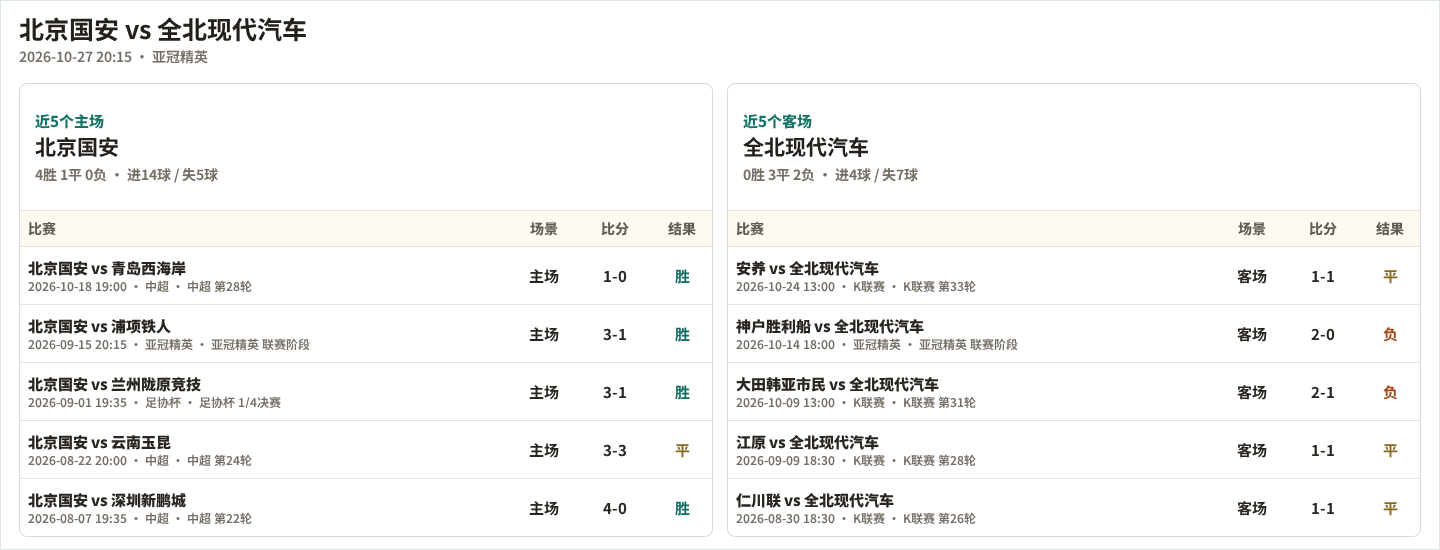Screen dimensions: 1440x550
Task: Click the 结果 column header in away table
Action: 1390,229
